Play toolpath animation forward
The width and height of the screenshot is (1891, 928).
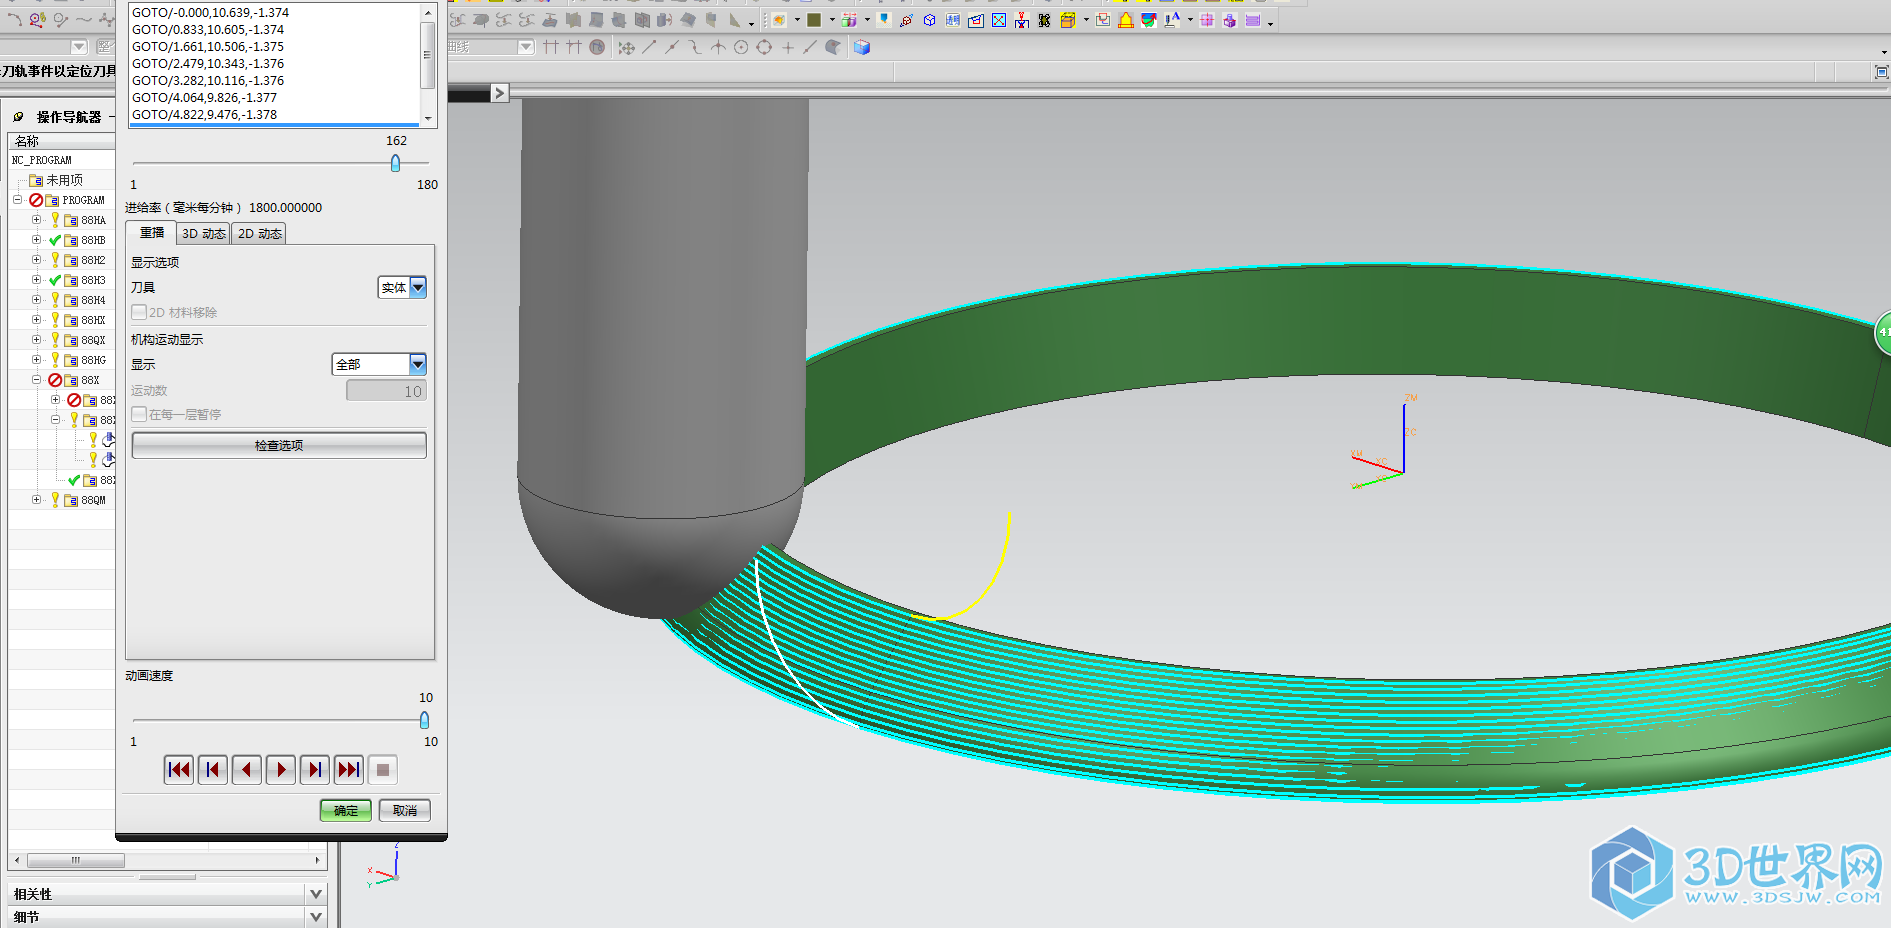tap(281, 769)
